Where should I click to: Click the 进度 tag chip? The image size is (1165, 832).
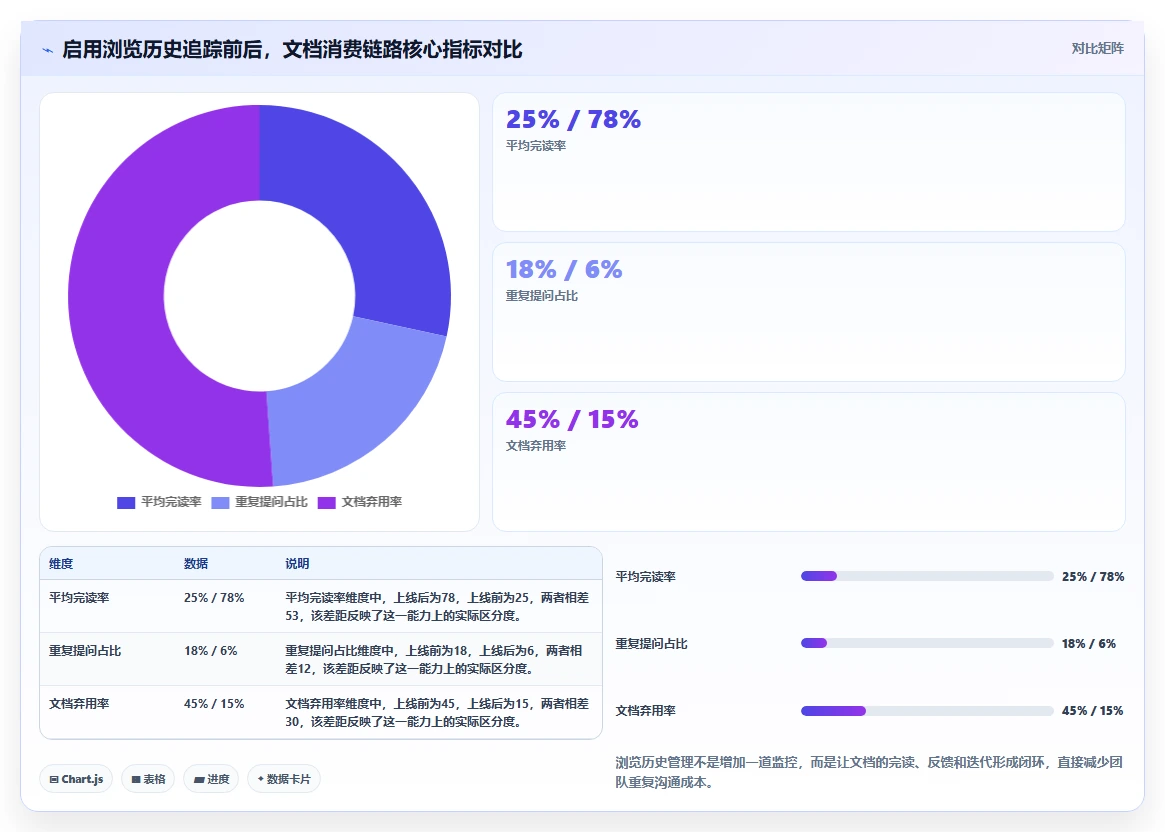(x=211, y=779)
